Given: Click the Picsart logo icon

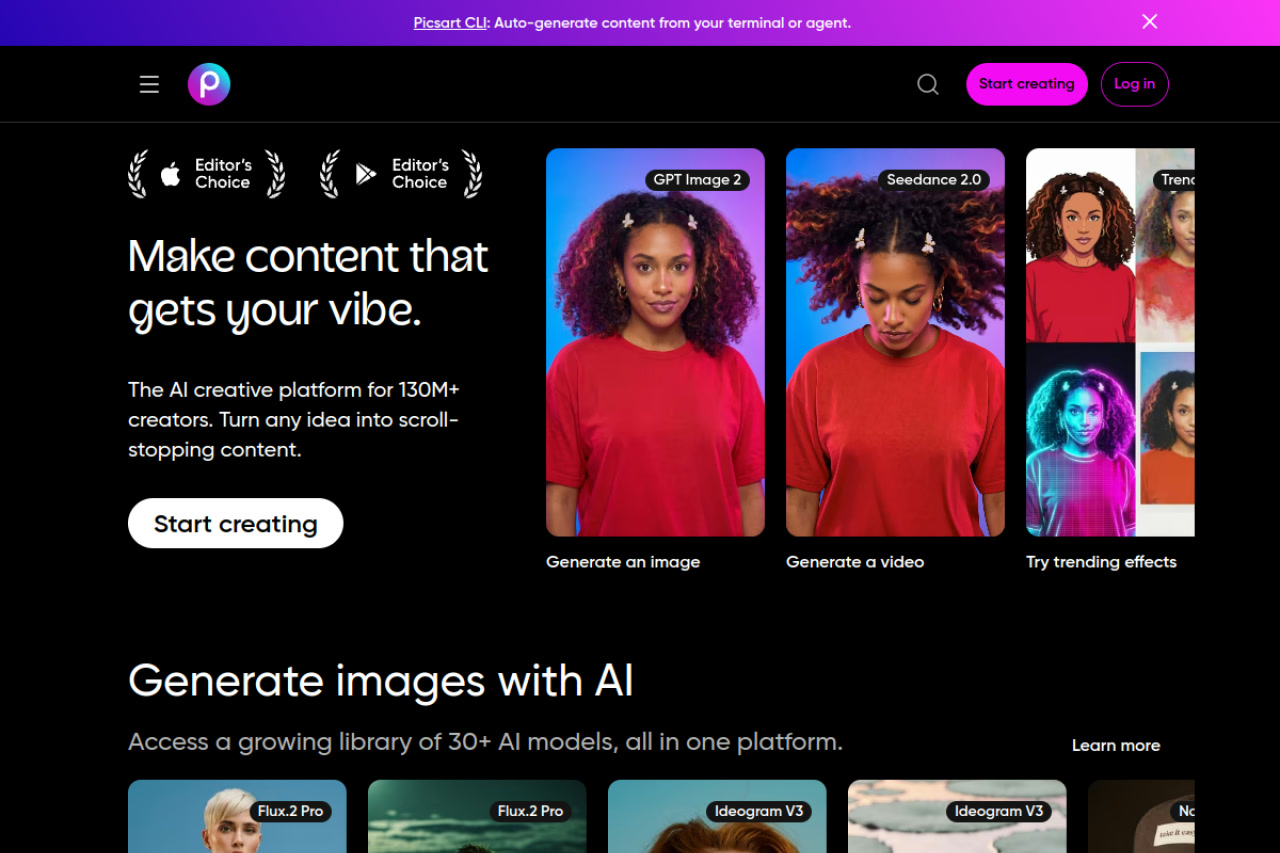Looking at the screenshot, I should point(209,84).
